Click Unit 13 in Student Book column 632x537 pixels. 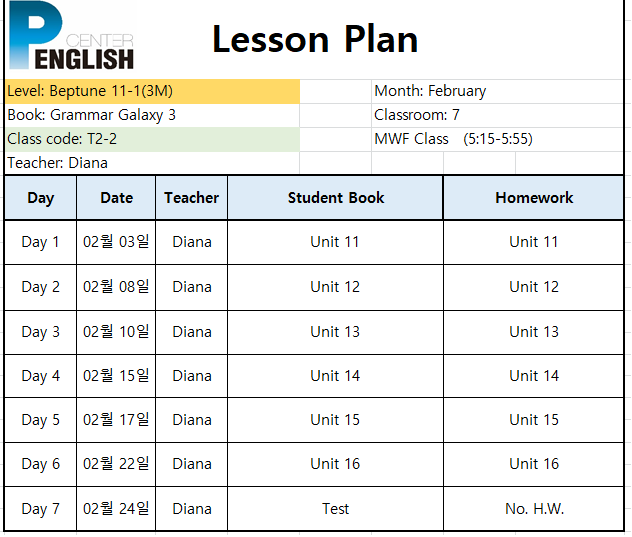click(335, 332)
